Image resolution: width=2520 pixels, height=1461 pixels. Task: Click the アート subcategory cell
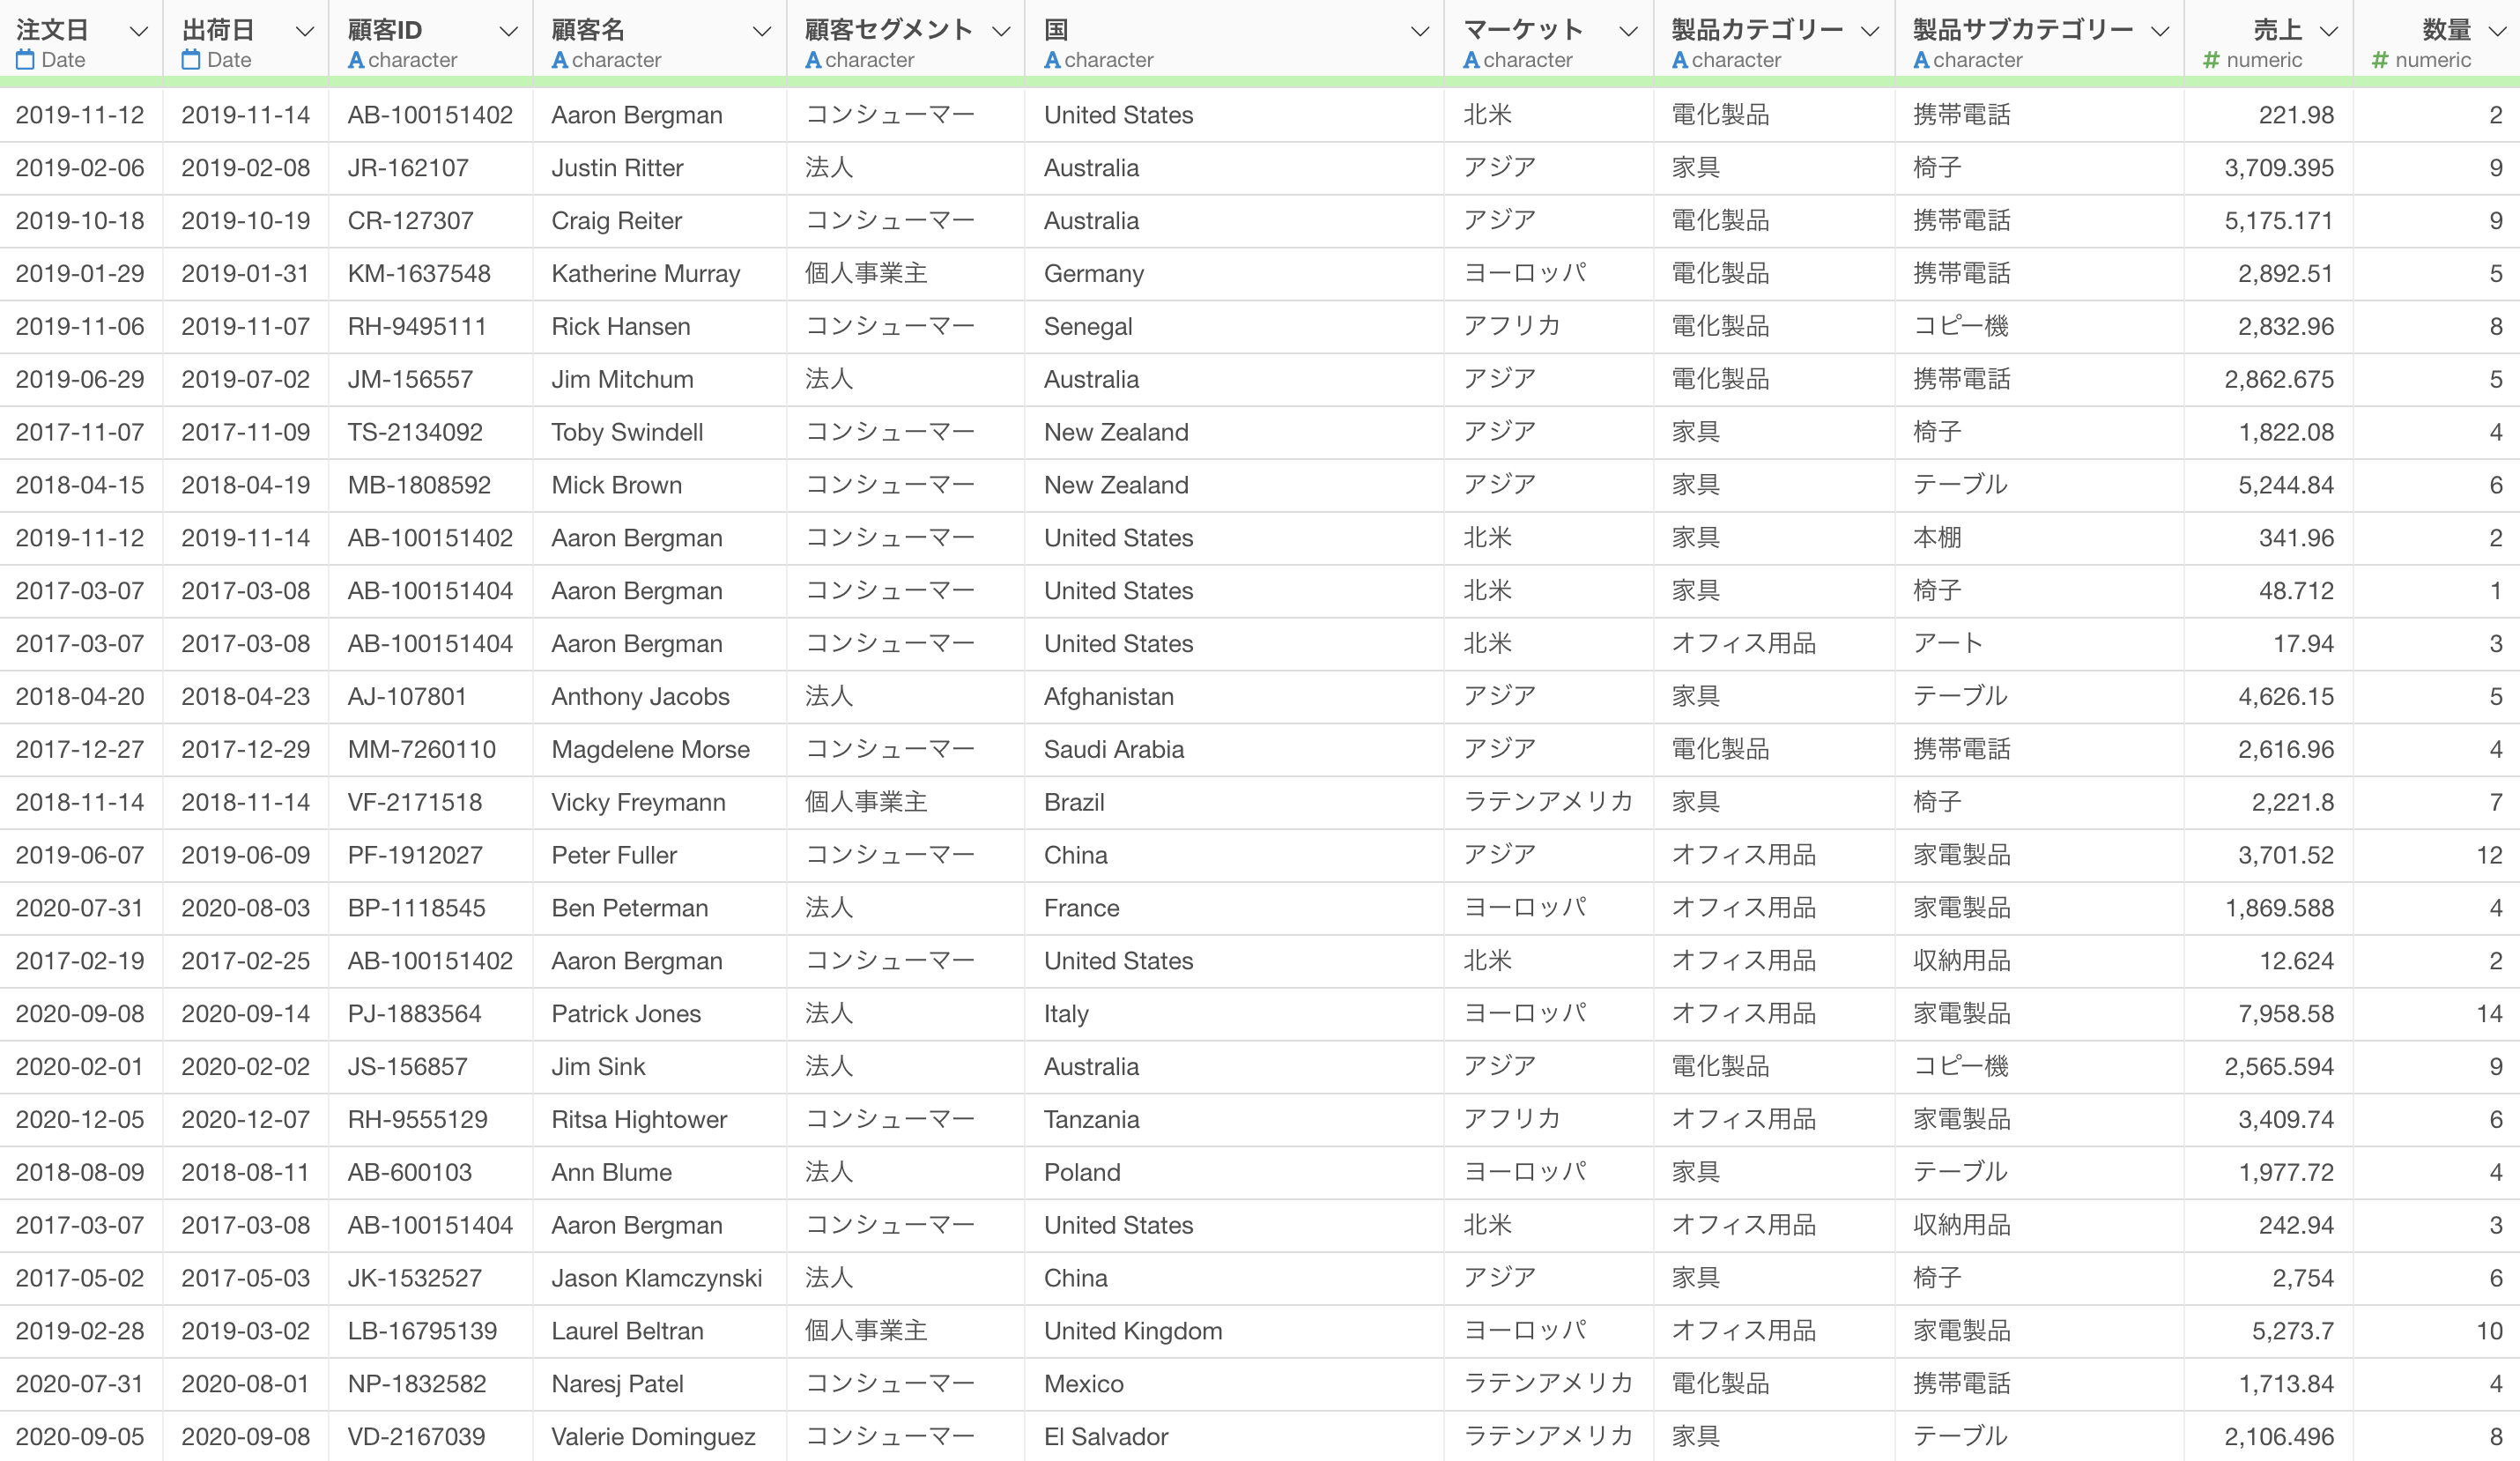point(1948,644)
